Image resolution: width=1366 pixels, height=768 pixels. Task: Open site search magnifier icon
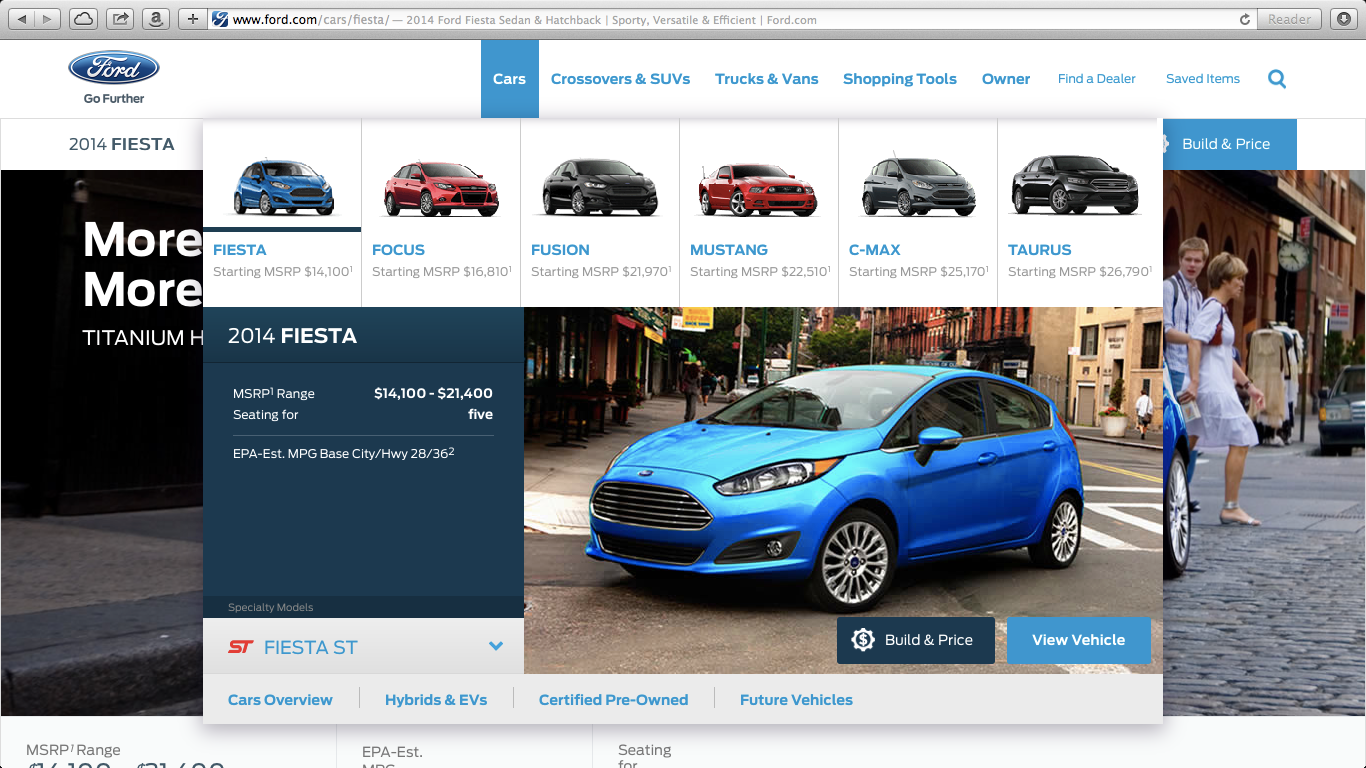pyautogui.click(x=1277, y=79)
